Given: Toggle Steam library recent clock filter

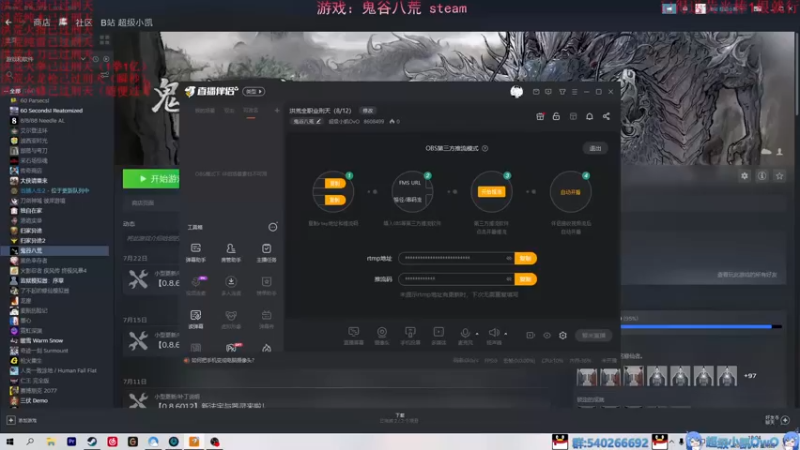Looking at the screenshot, I should (95, 59).
